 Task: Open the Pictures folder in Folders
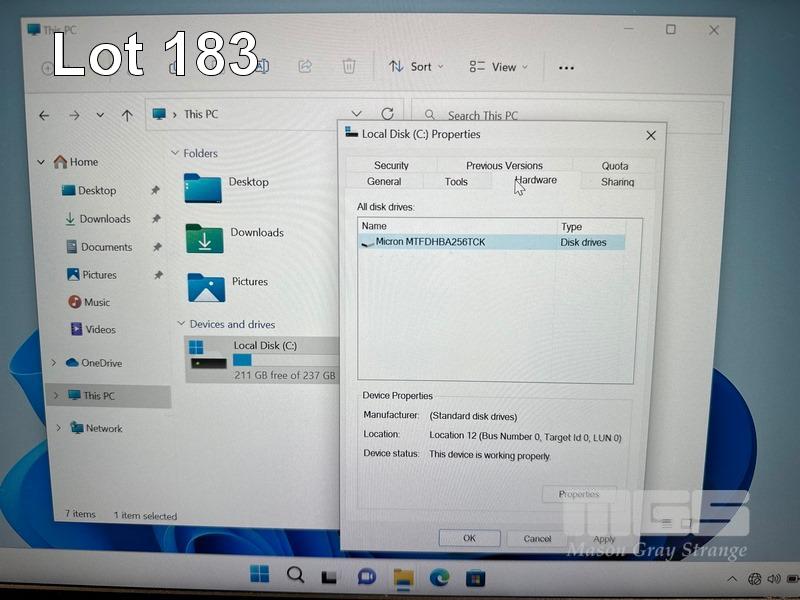click(x=206, y=287)
